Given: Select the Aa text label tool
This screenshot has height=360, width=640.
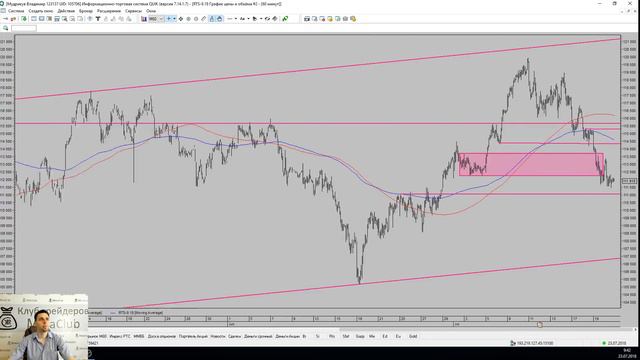Looking at the screenshot, I should 242,19.
